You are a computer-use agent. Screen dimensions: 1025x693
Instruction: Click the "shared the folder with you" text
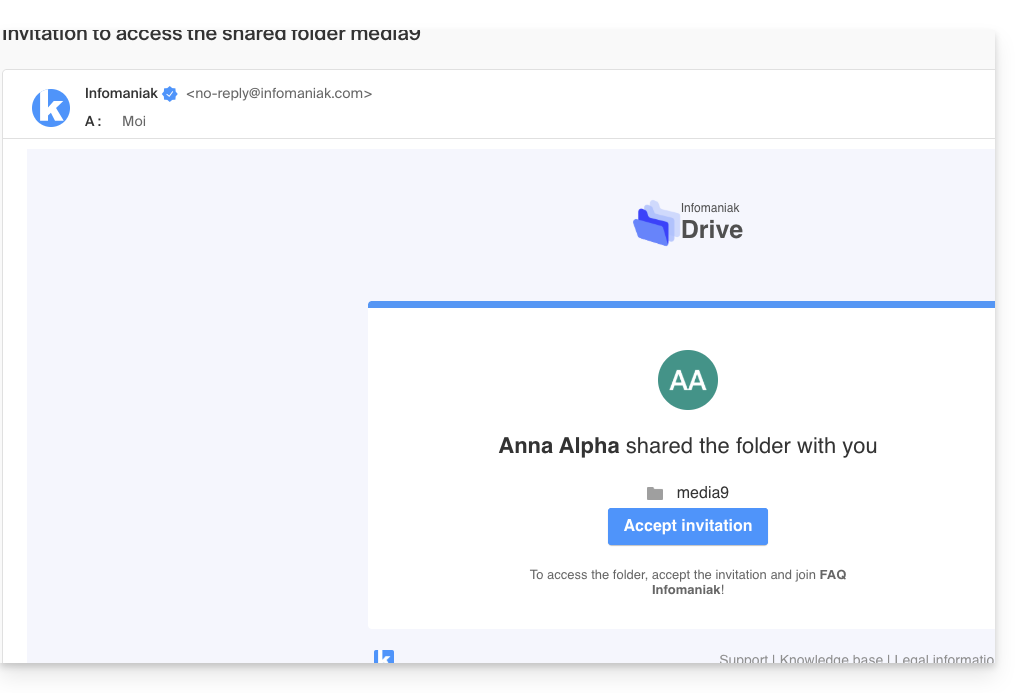click(x=751, y=446)
